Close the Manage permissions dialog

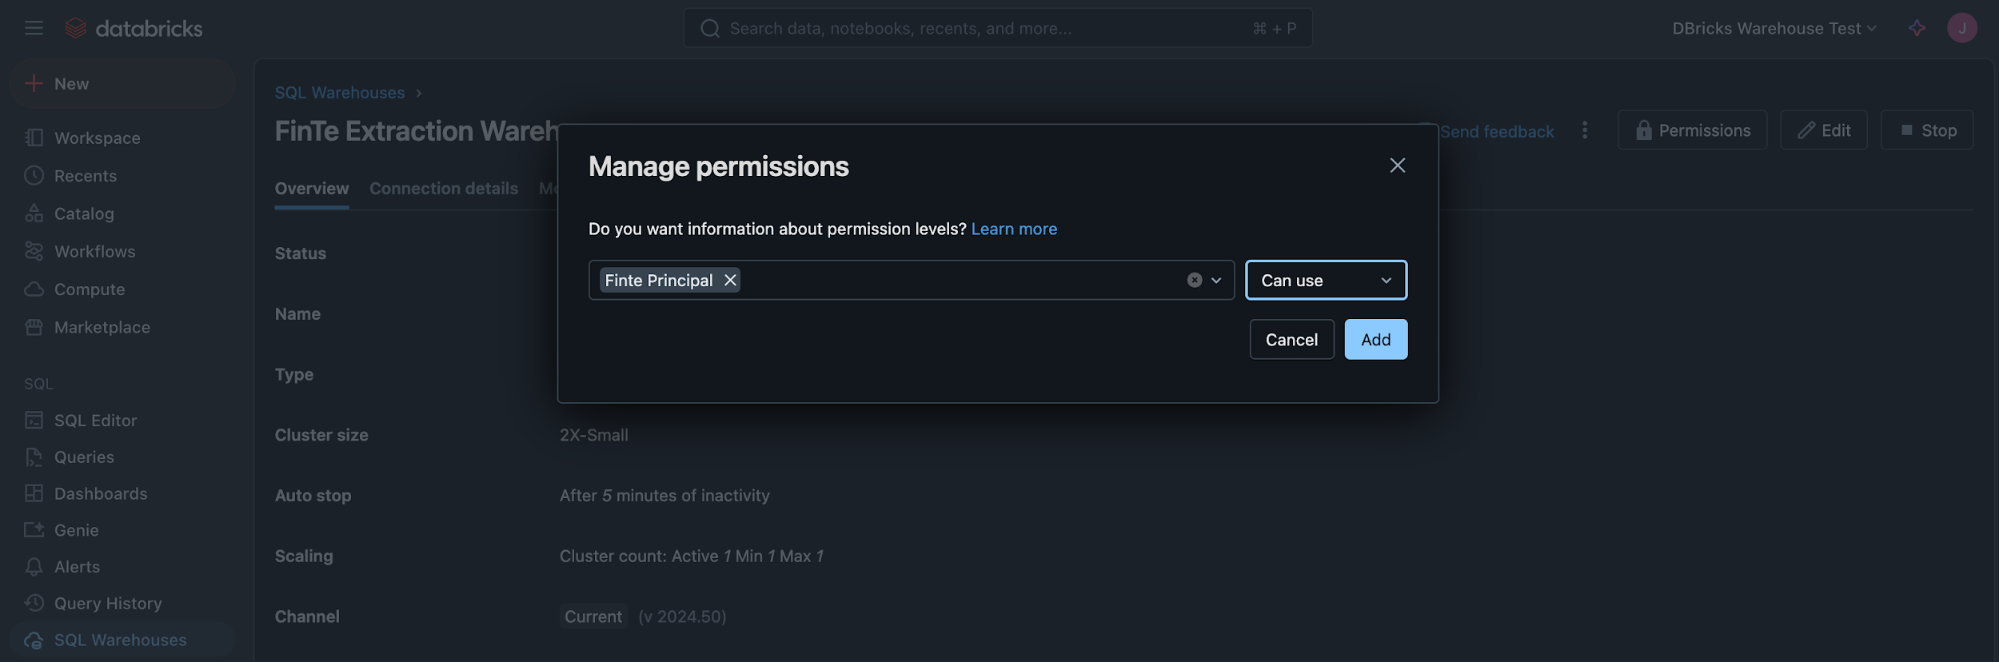click(x=1397, y=166)
